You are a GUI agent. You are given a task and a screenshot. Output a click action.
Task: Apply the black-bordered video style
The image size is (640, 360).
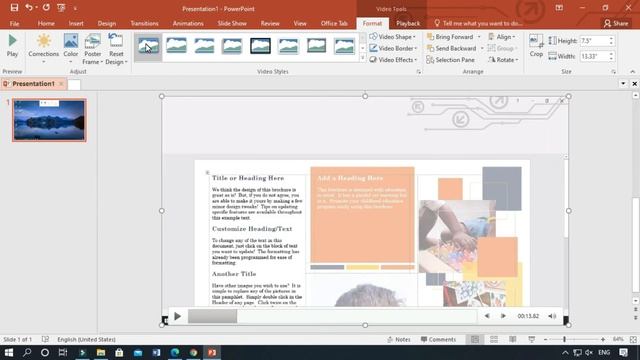(x=260, y=46)
